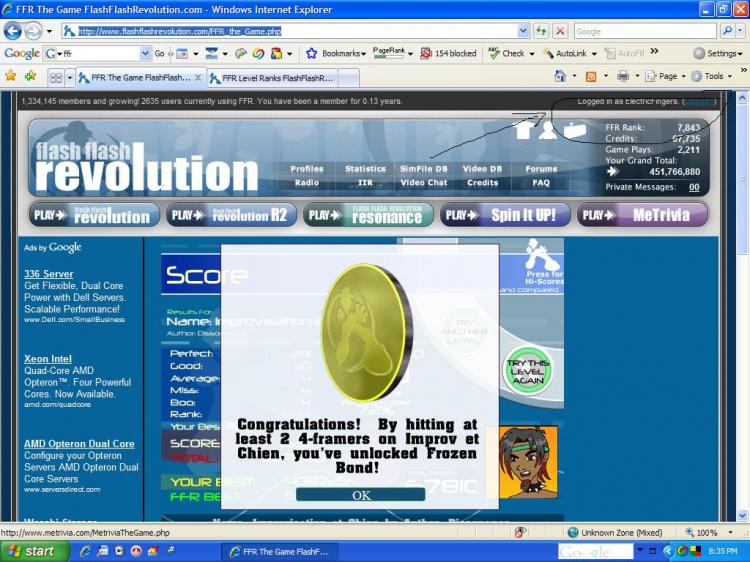Click the greyed AutoFill icon
The width and height of the screenshot is (750, 562).
click(x=610, y=54)
